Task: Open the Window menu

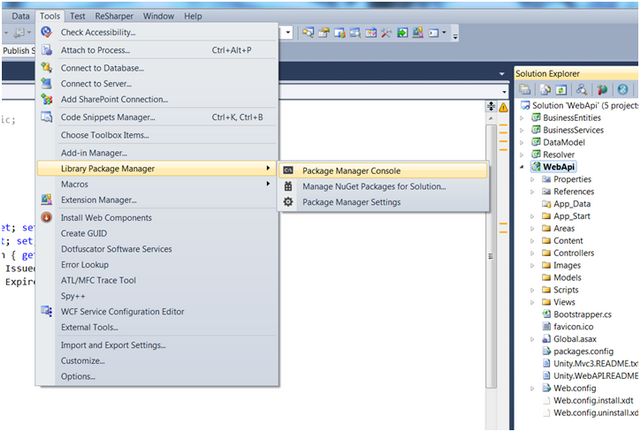Action: tap(158, 16)
